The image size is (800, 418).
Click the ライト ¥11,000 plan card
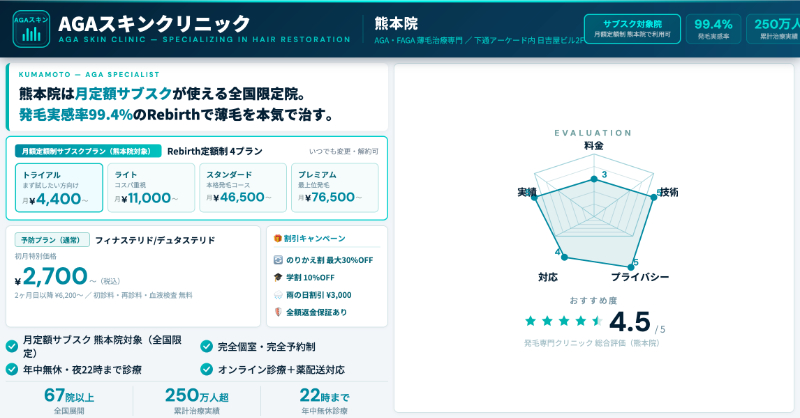point(150,188)
